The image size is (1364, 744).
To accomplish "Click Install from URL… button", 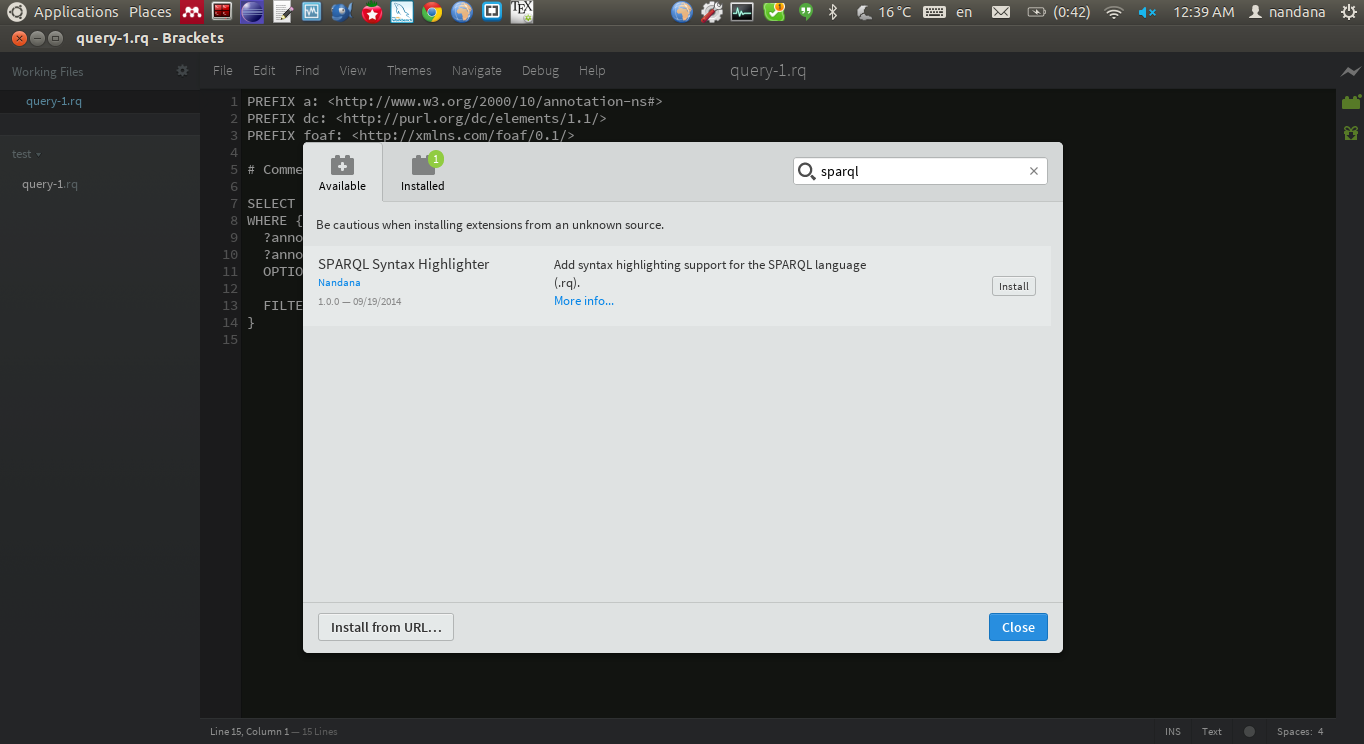I will [386, 627].
